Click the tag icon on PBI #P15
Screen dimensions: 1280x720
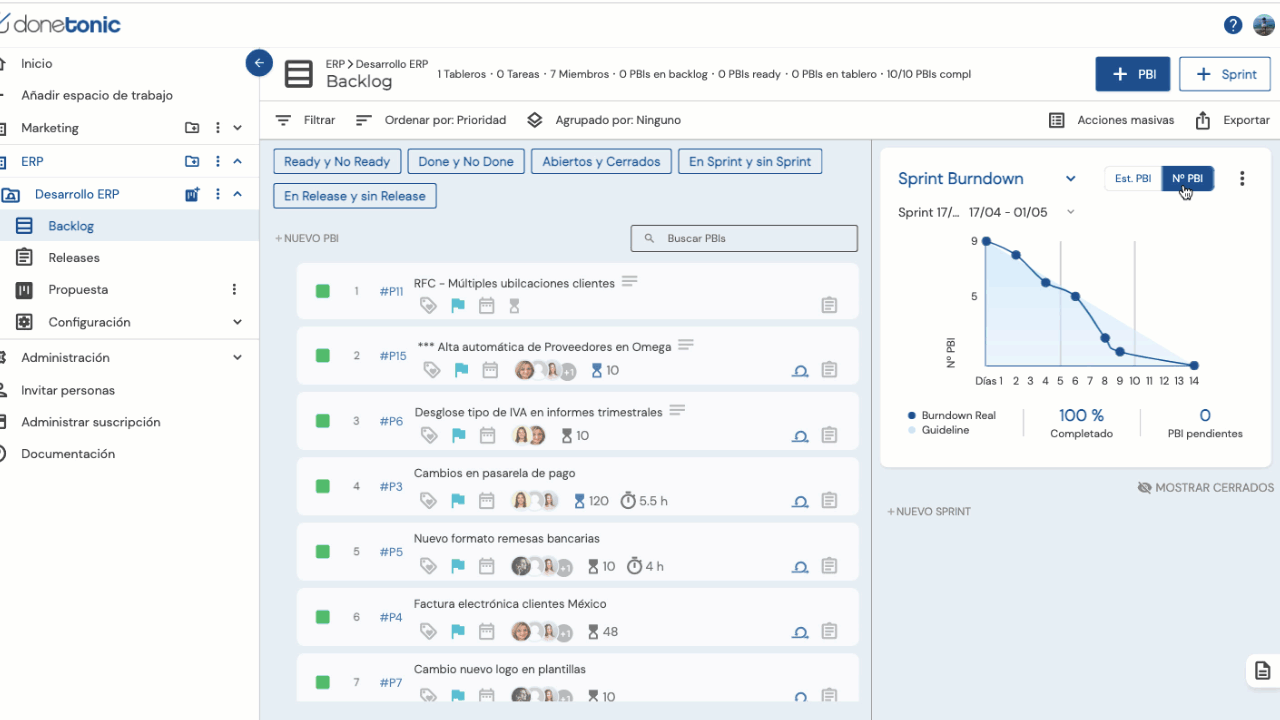[x=431, y=370]
